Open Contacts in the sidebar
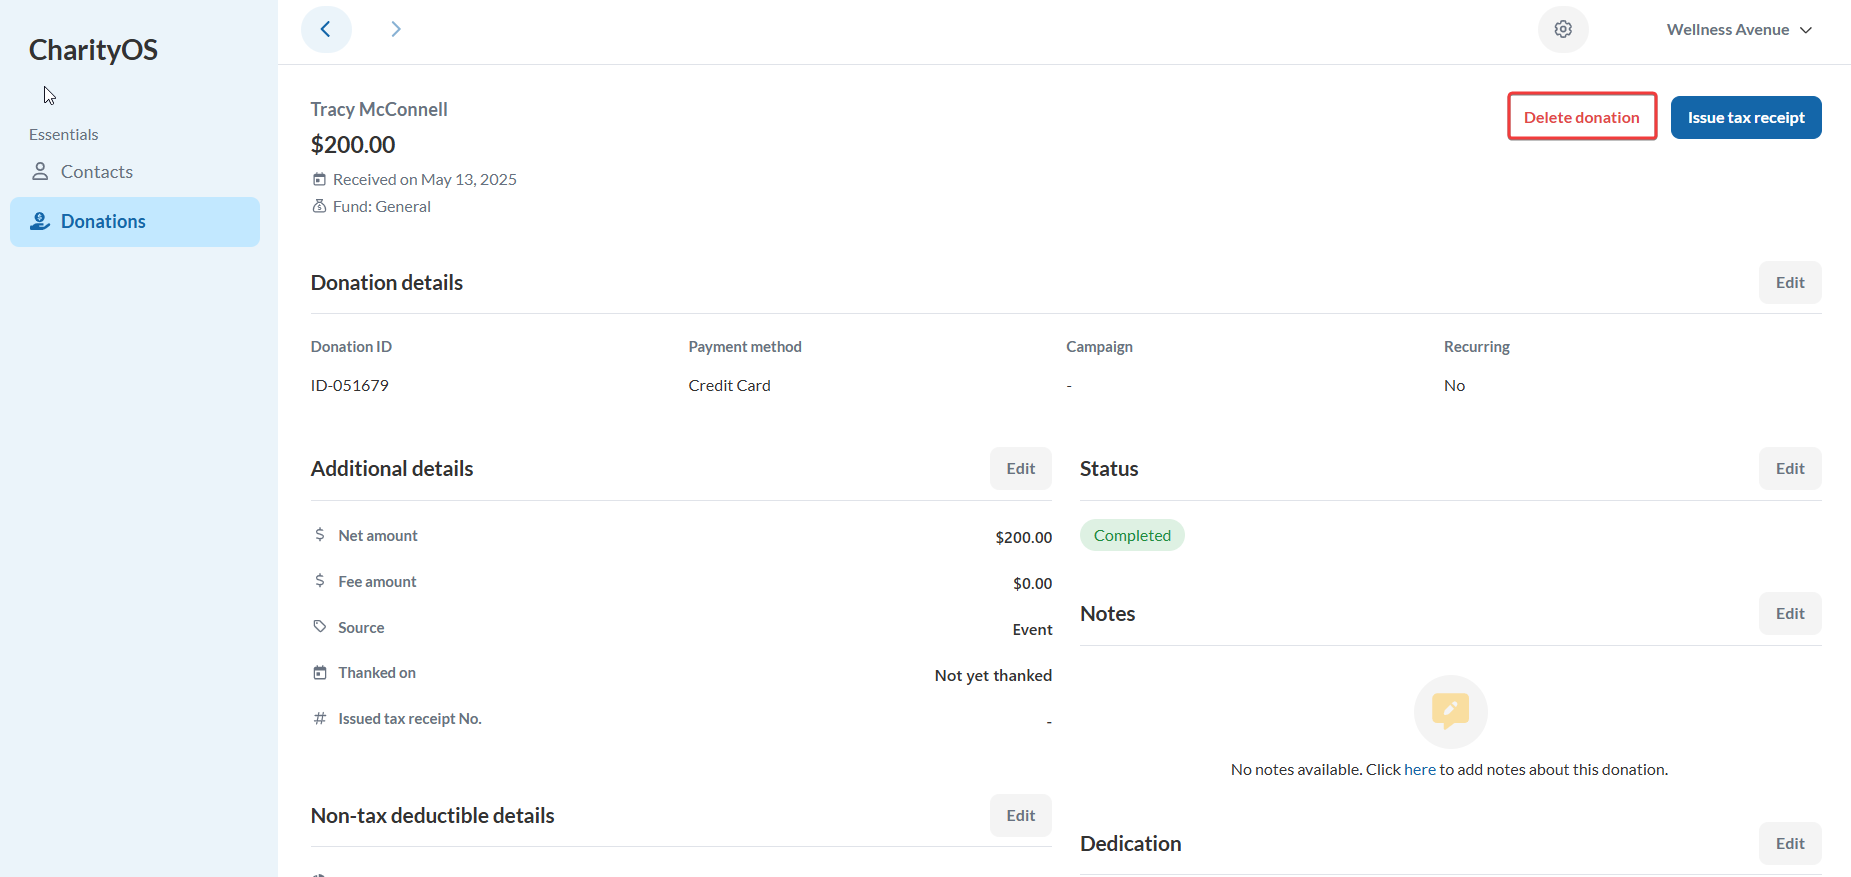 tap(96, 172)
